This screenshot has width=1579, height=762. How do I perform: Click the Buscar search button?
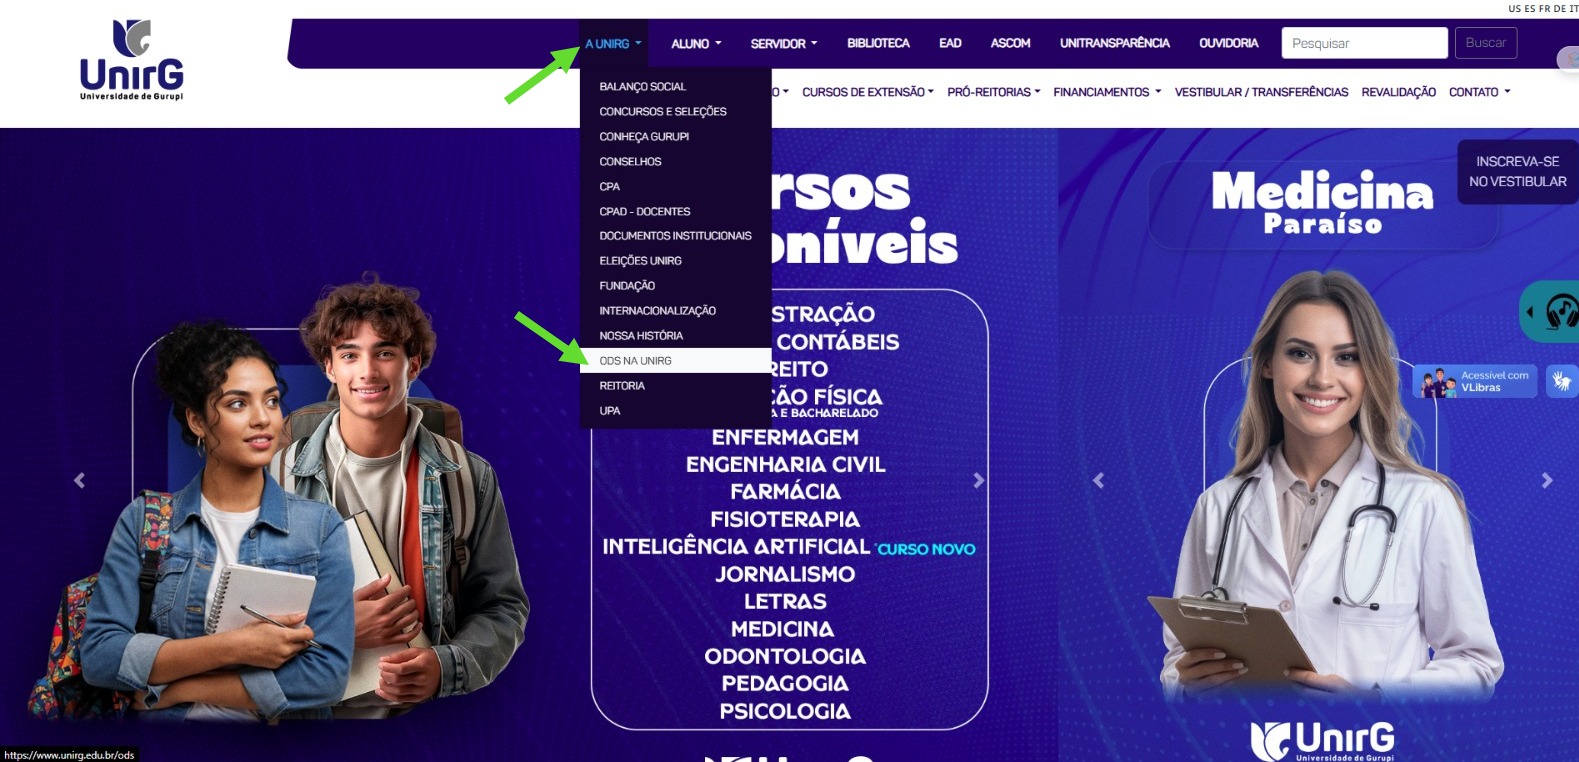click(x=1485, y=43)
